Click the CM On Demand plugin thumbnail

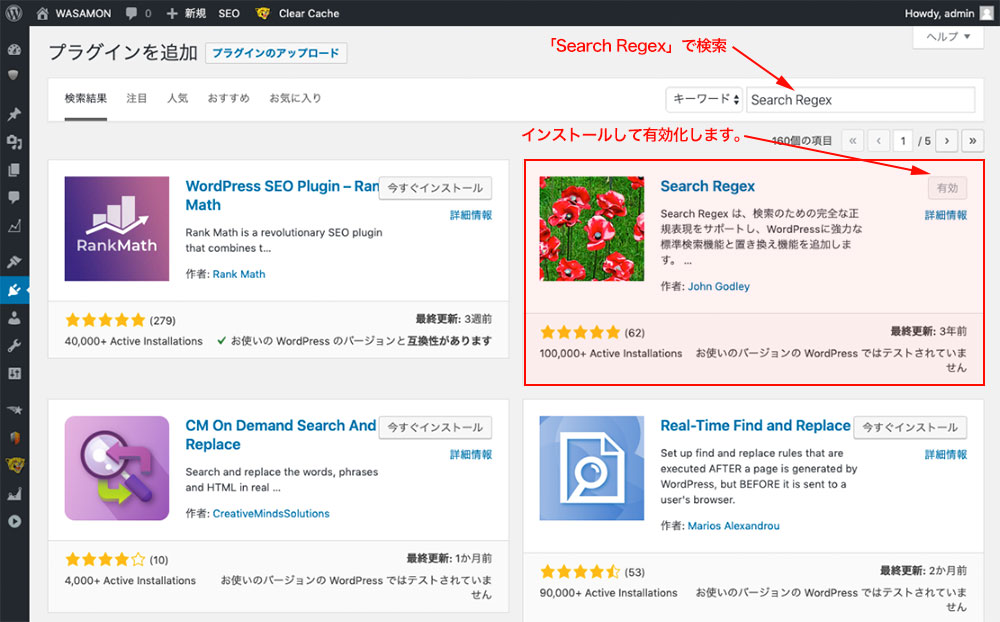pos(117,468)
